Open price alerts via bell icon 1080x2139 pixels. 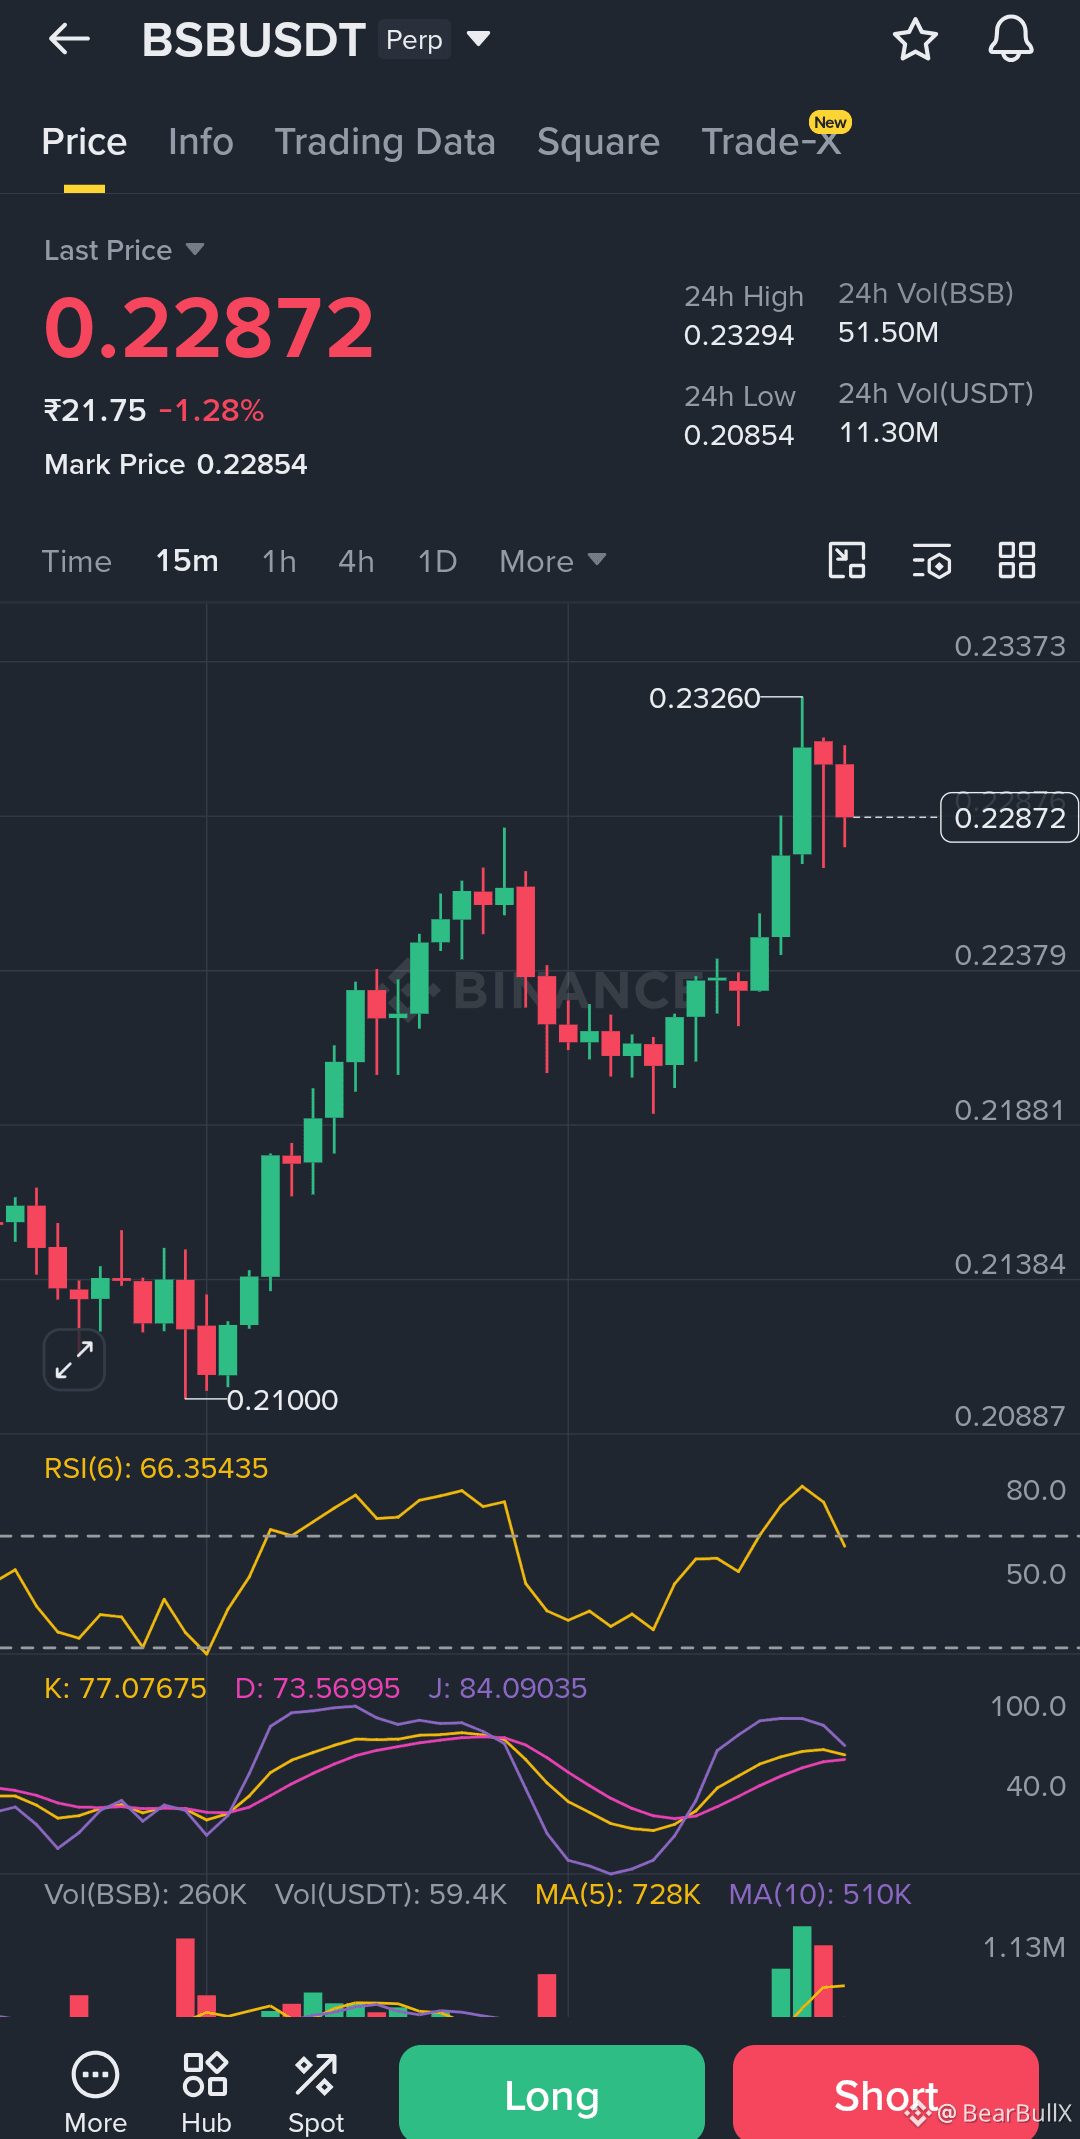point(1011,40)
